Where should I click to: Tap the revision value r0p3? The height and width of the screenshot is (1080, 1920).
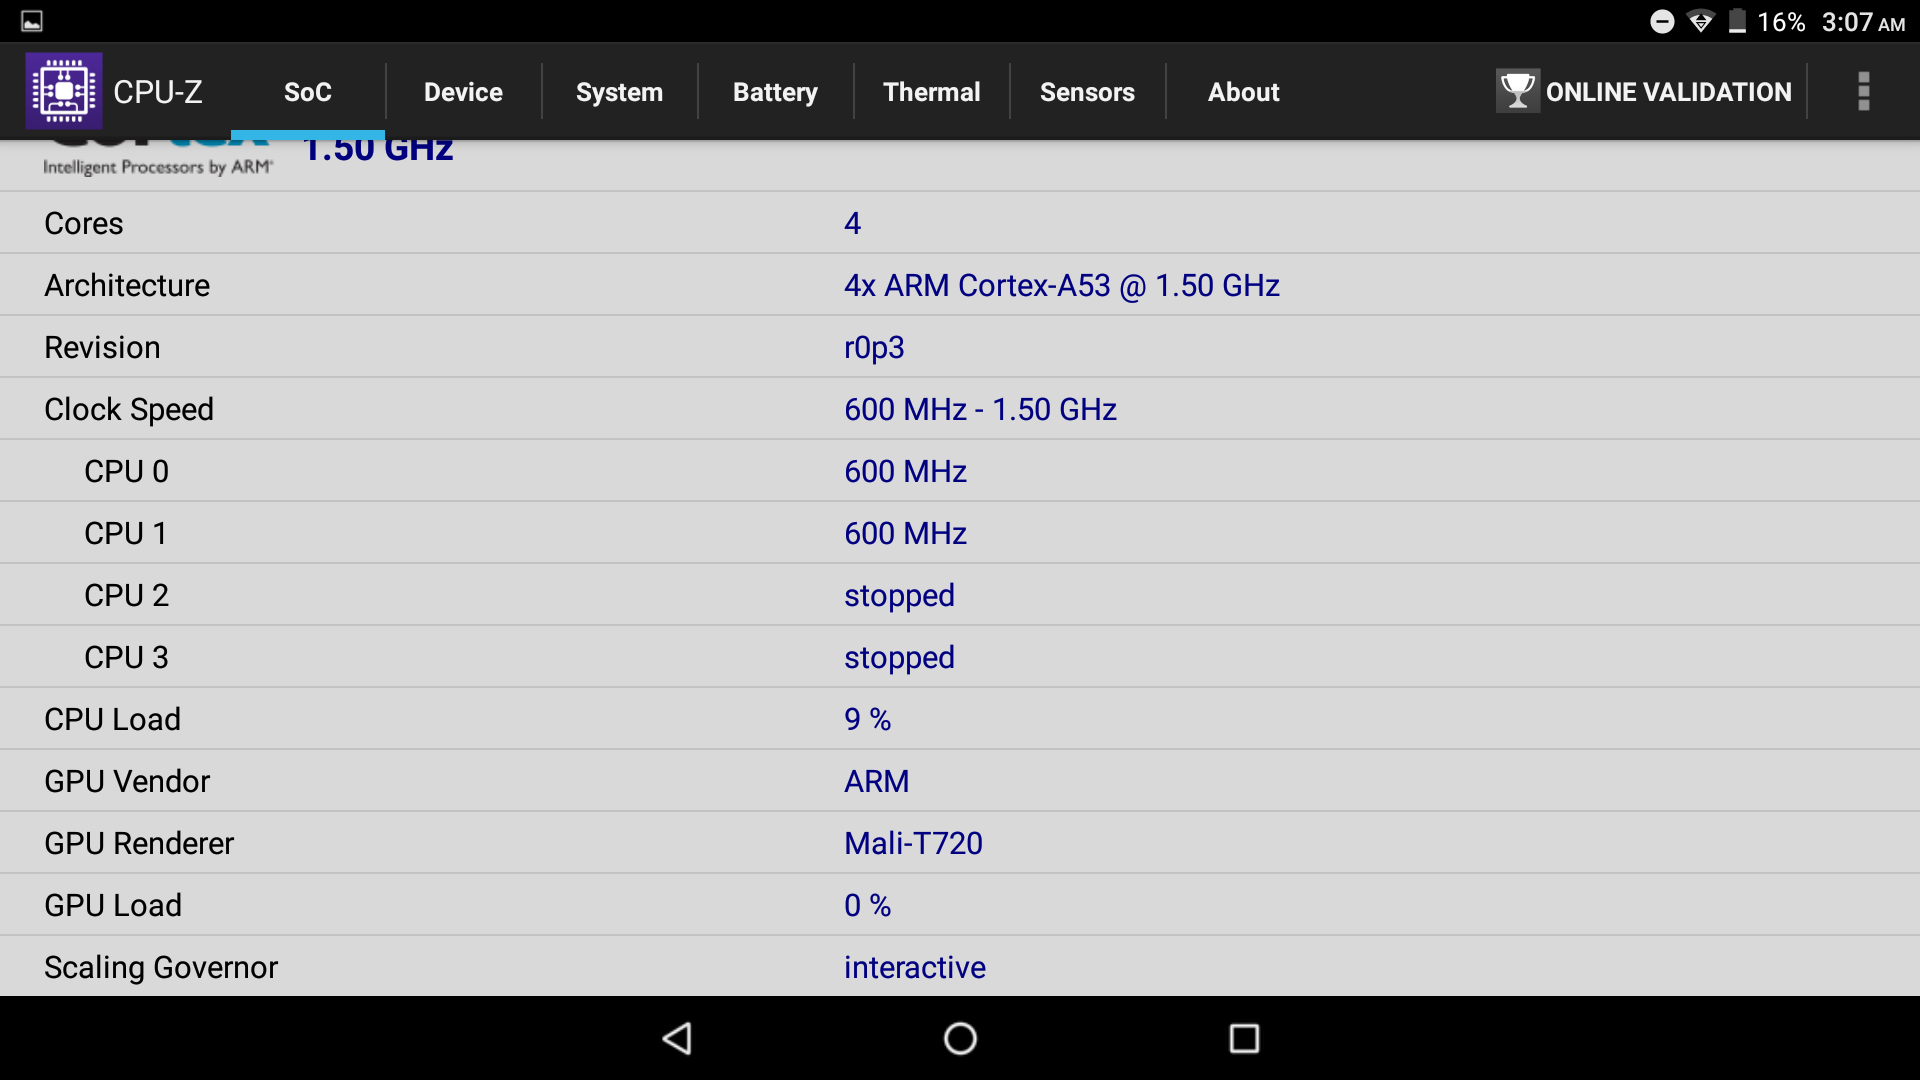pyautogui.click(x=874, y=347)
